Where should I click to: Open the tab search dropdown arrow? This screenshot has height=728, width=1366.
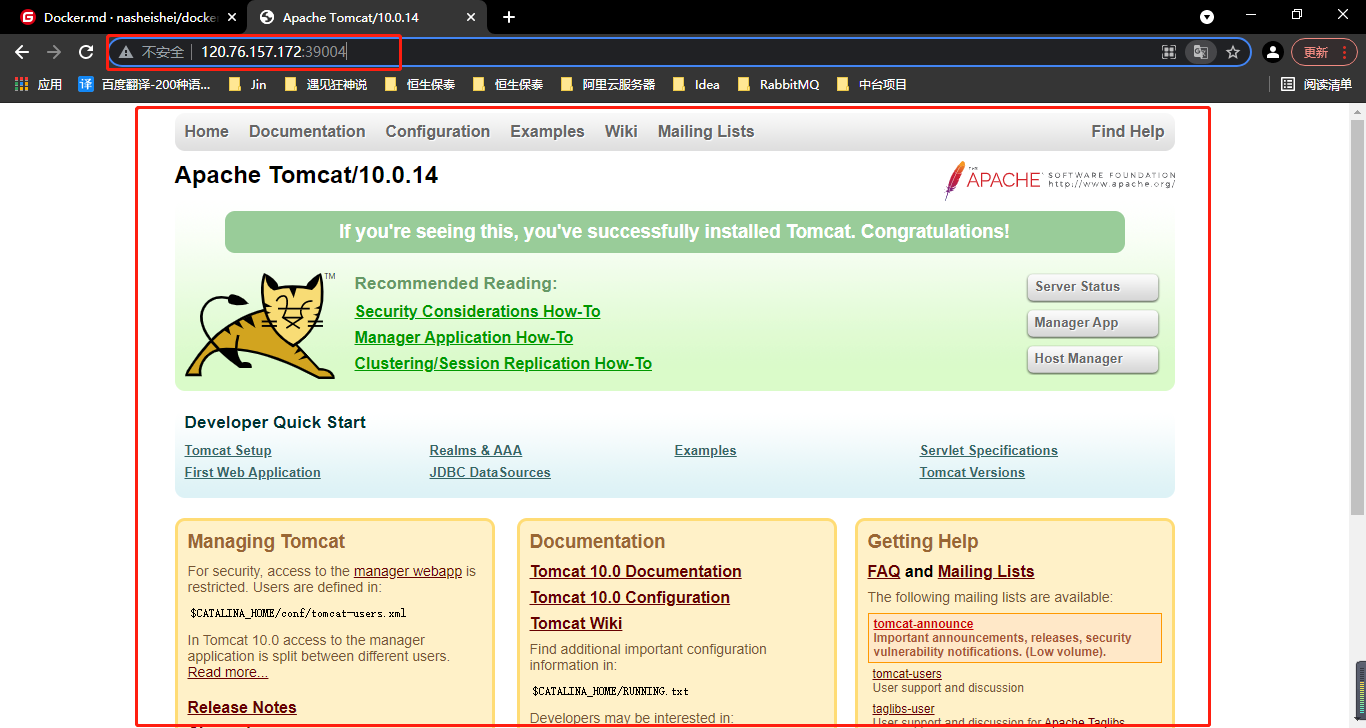pos(1207,17)
